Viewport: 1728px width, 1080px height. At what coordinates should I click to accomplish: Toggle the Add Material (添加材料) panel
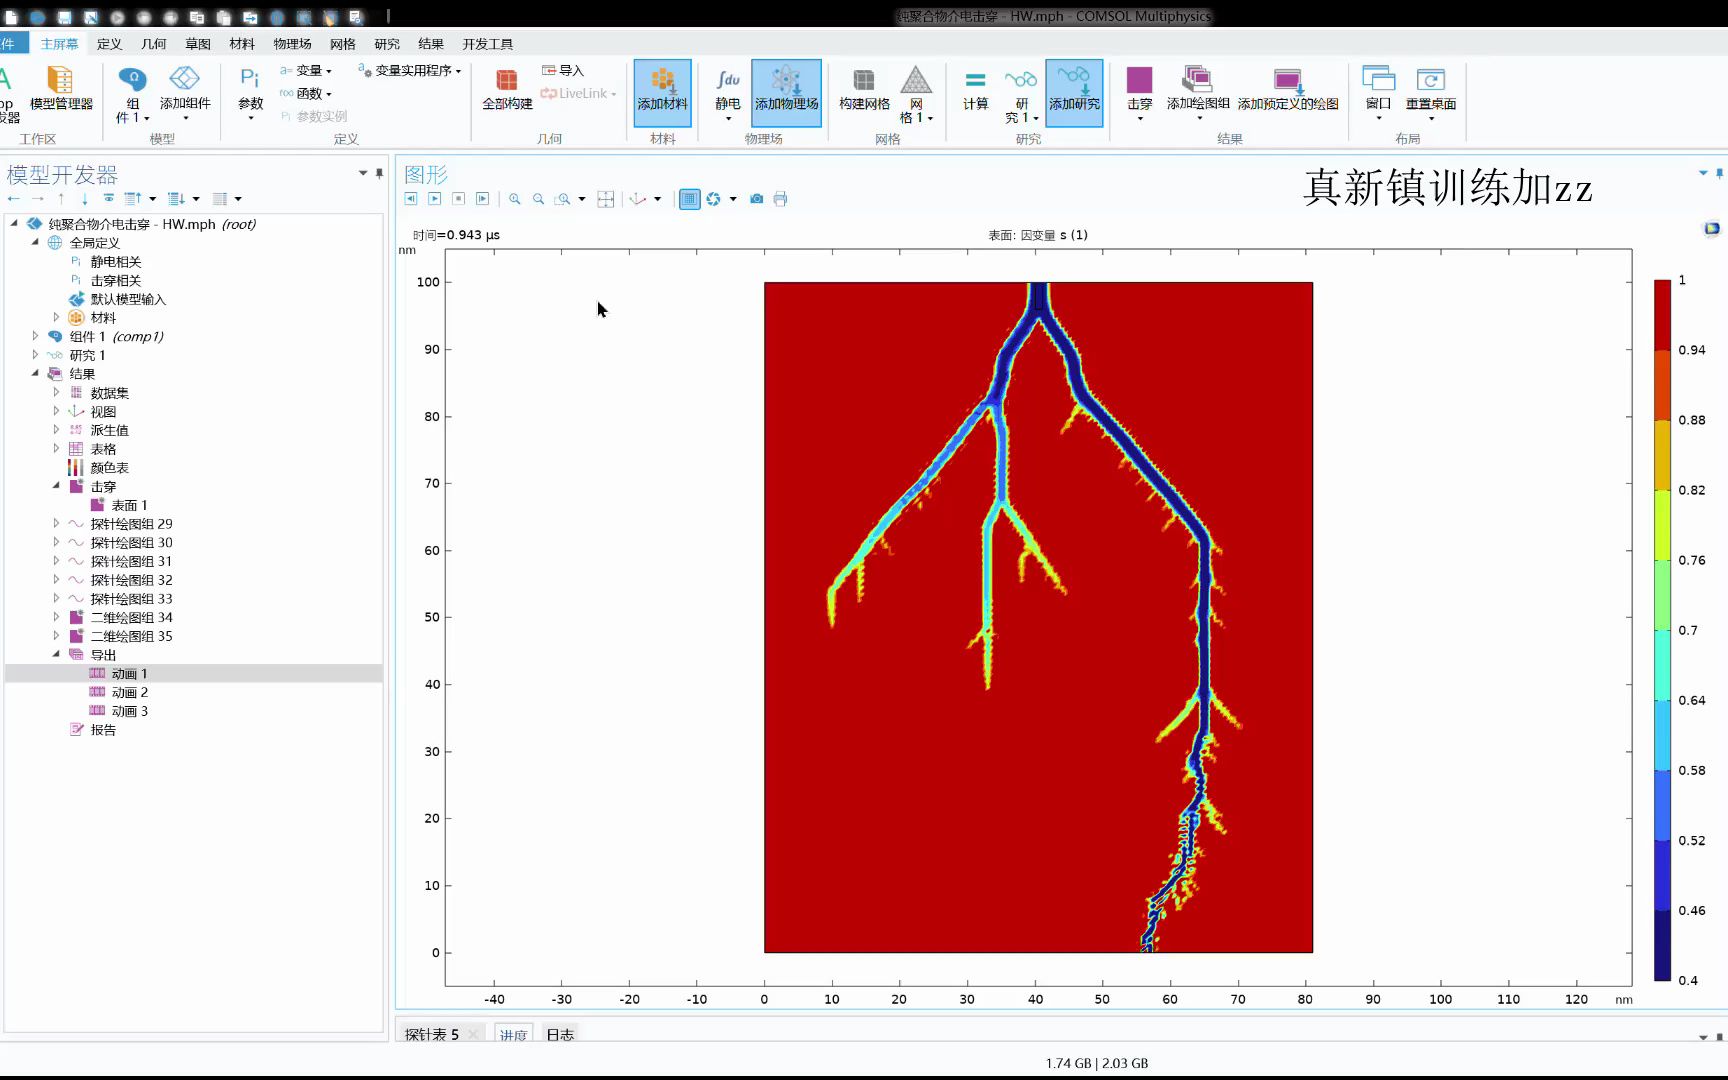(662, 92)
